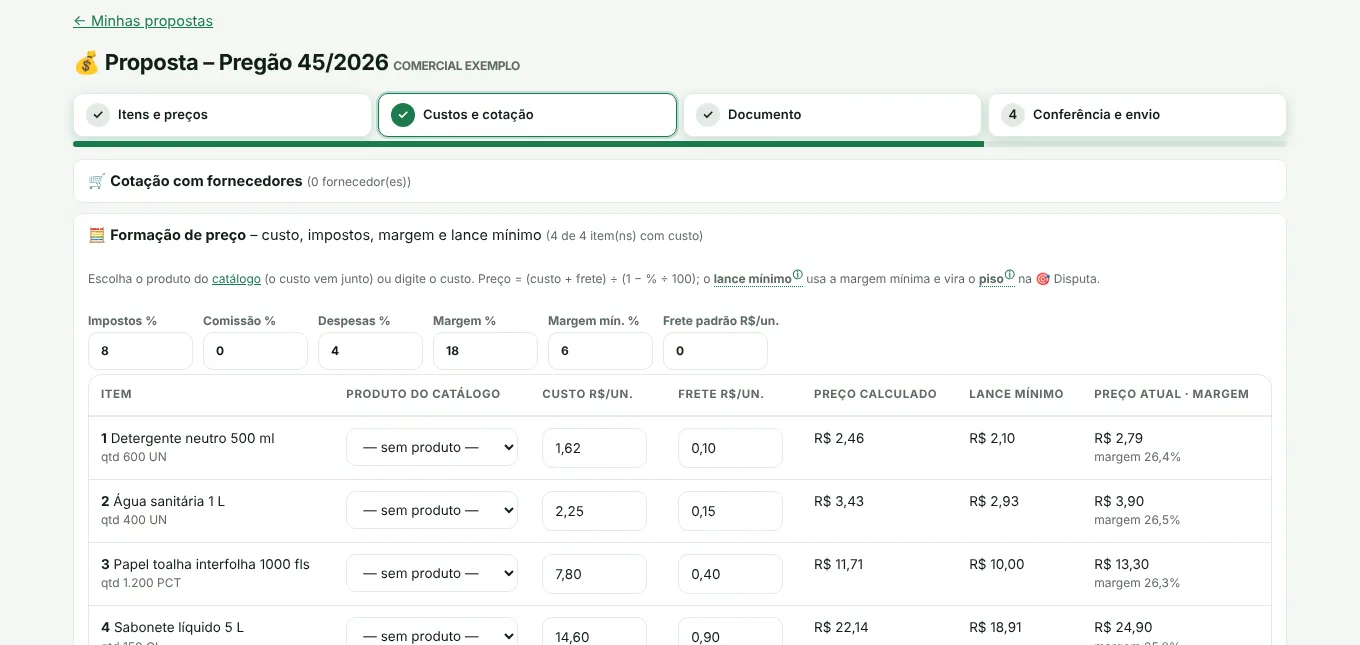
Task: Click PREÇO CALCULADO column header
Action: pyautogui.click(x=875, y=394)
